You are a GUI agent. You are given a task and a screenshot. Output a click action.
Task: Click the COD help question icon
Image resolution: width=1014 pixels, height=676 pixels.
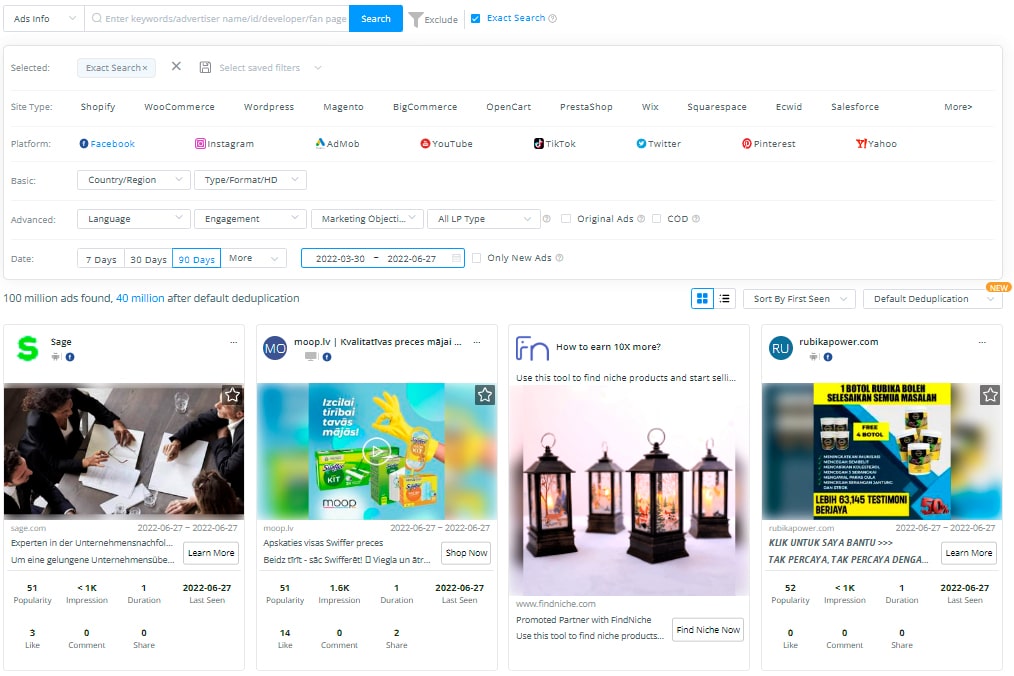tap(696, 219)
